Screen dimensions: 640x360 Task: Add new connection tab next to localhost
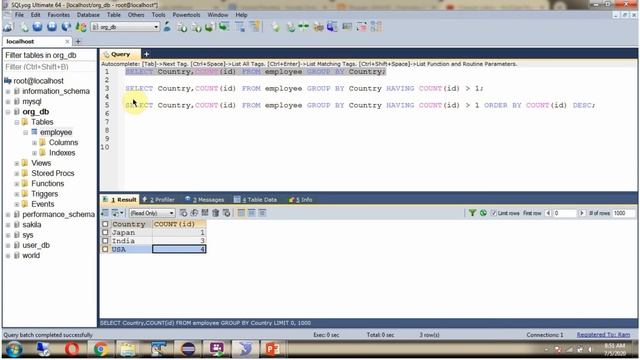click(x=78, y=42)
